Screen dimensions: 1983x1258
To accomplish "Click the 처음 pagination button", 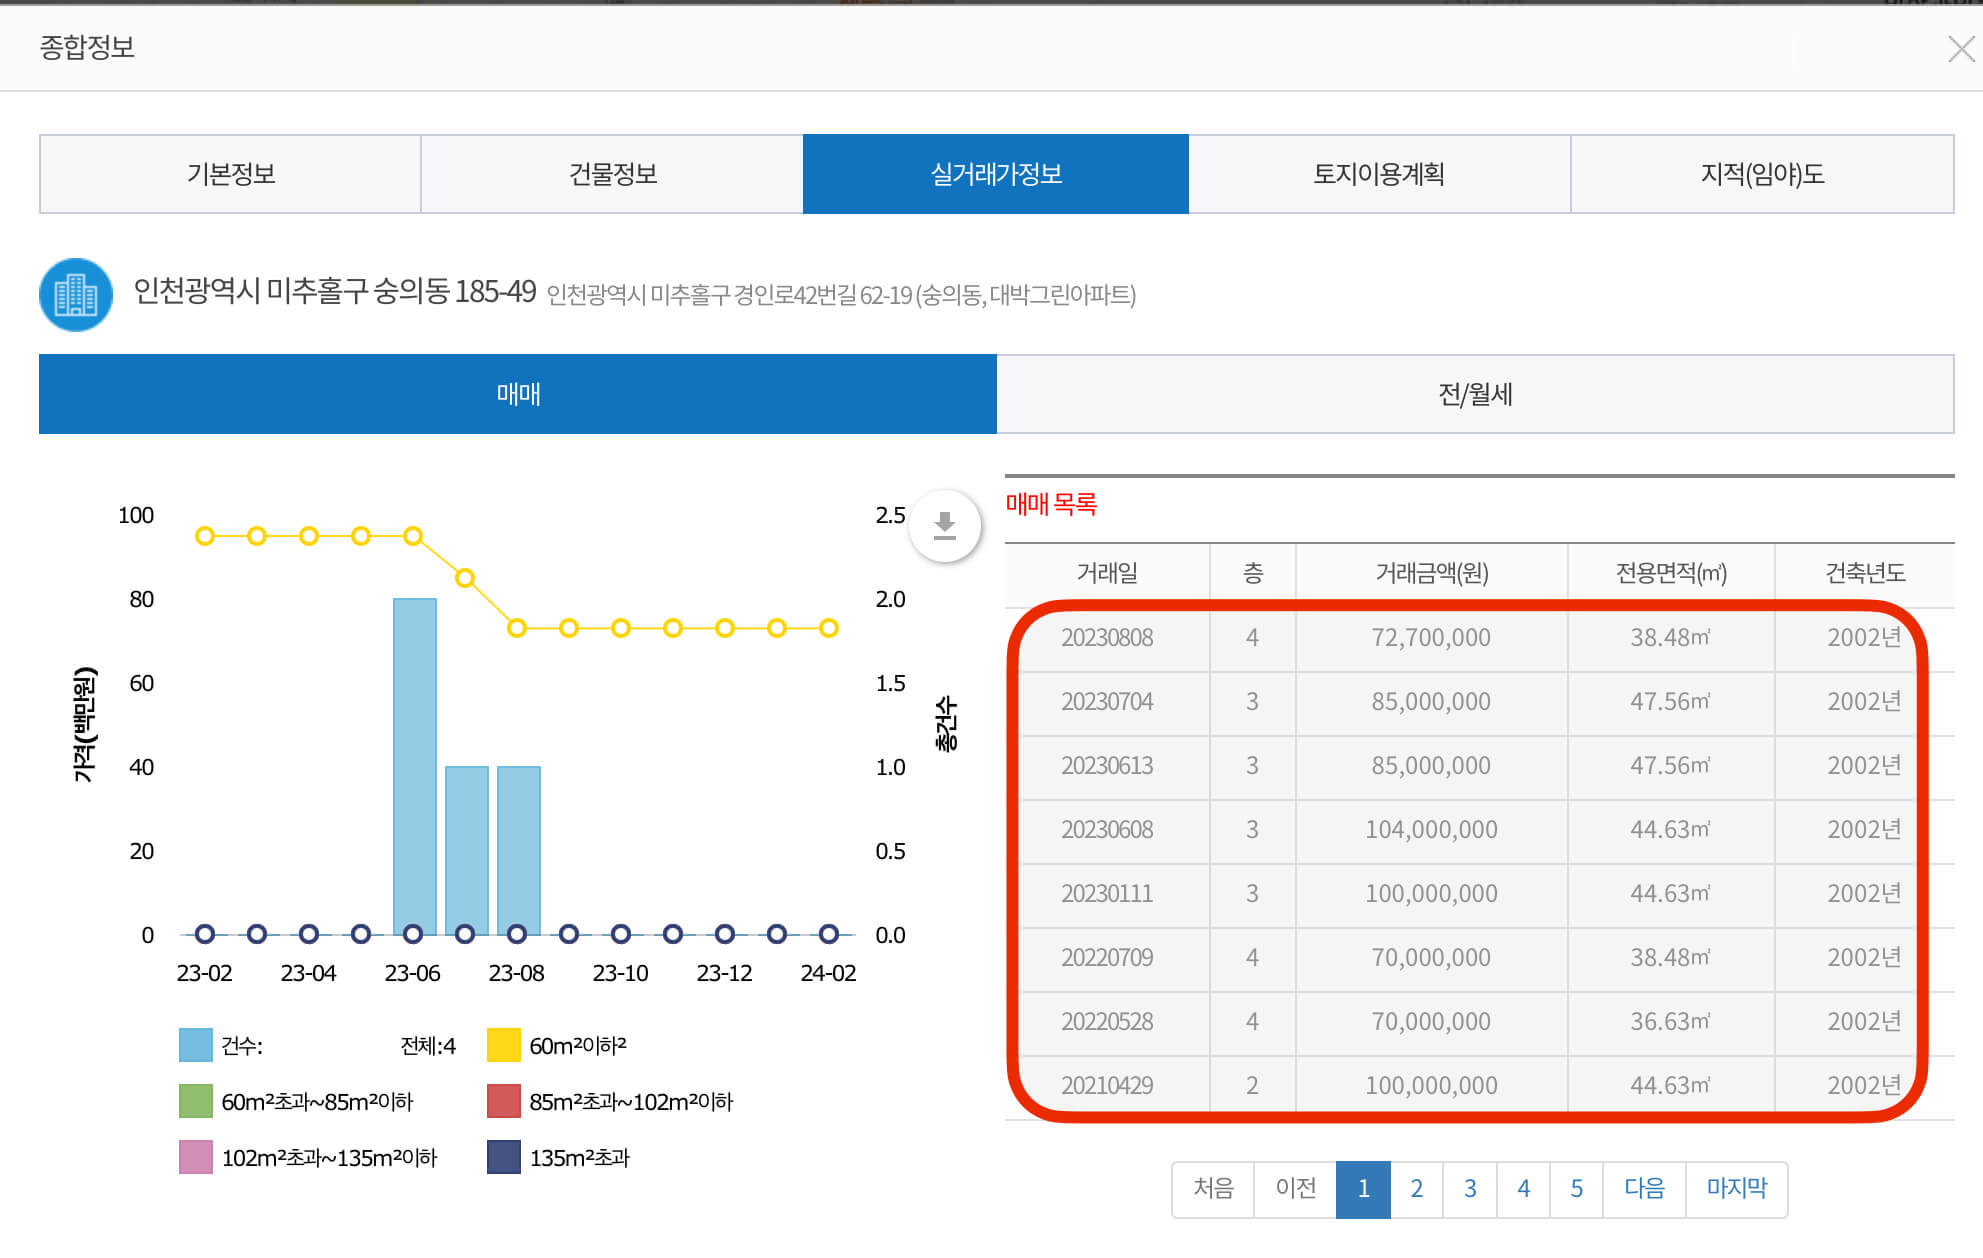I will [x=1213, y=1188].
